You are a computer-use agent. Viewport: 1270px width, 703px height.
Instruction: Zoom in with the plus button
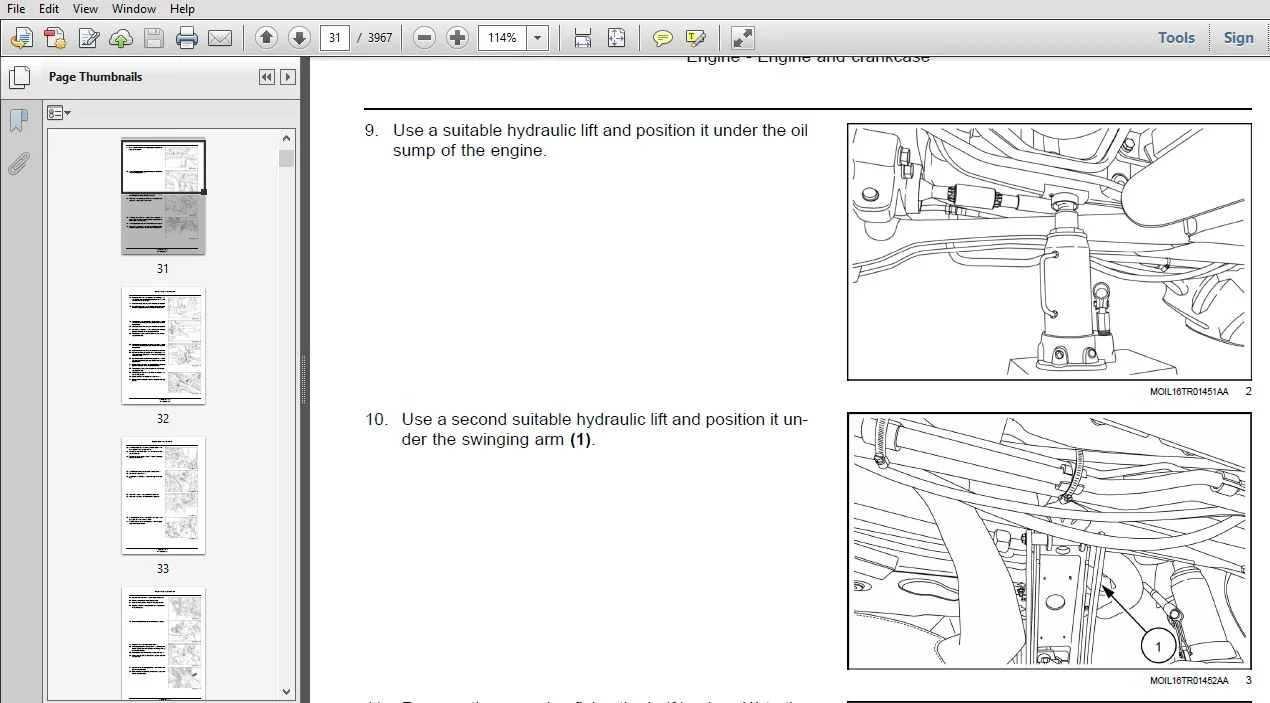[x=458, y=38]
